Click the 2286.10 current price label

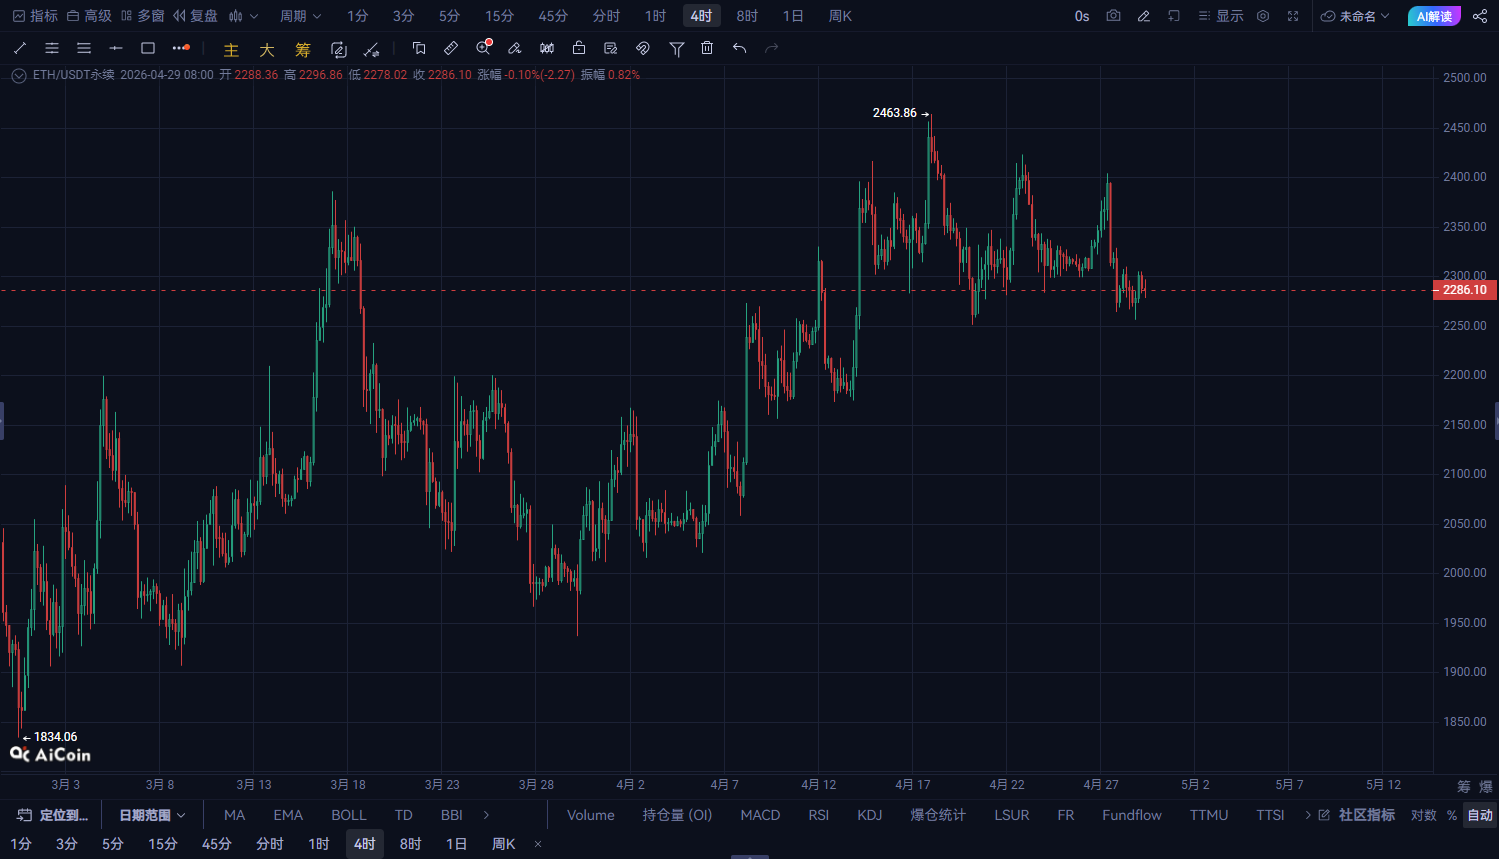coord(1464,290)
